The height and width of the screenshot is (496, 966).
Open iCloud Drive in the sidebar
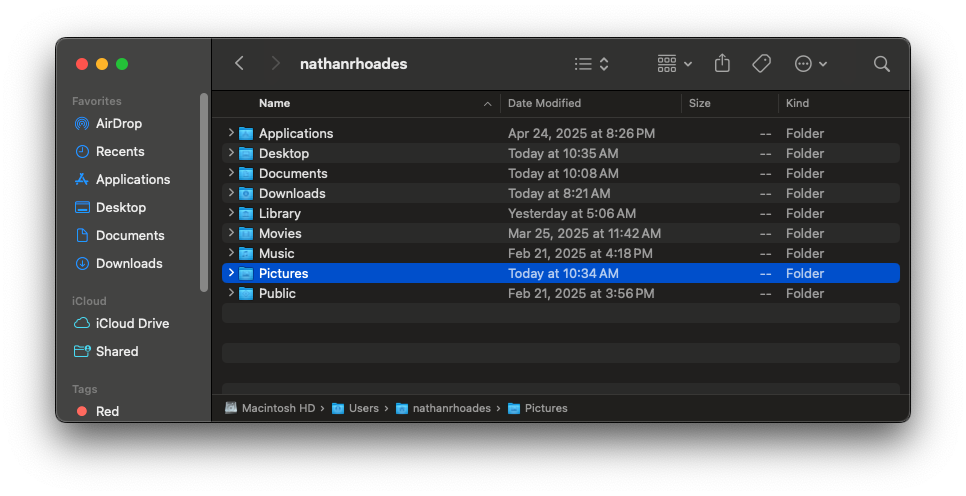132,324
